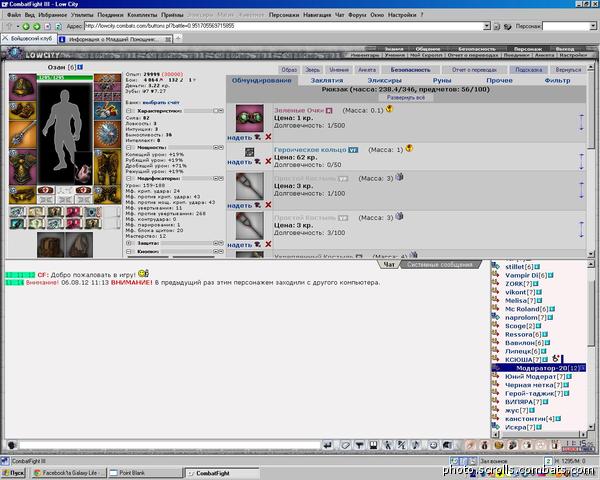Collapse the Мощность section
Screen dimensions: 600x480
tap(129, 147)
